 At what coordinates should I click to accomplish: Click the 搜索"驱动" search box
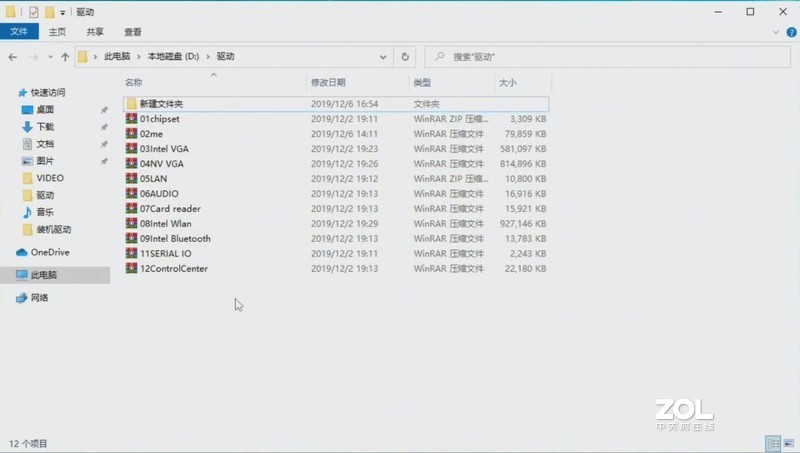(607, 57)
